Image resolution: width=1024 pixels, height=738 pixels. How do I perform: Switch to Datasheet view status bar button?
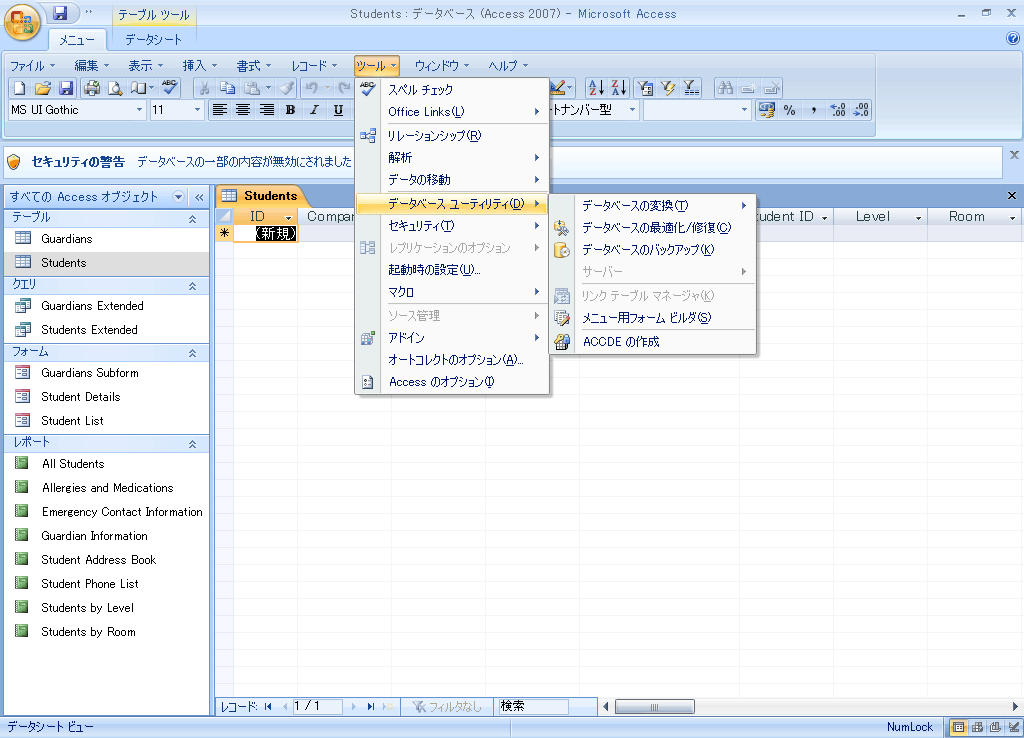point(958,727)
